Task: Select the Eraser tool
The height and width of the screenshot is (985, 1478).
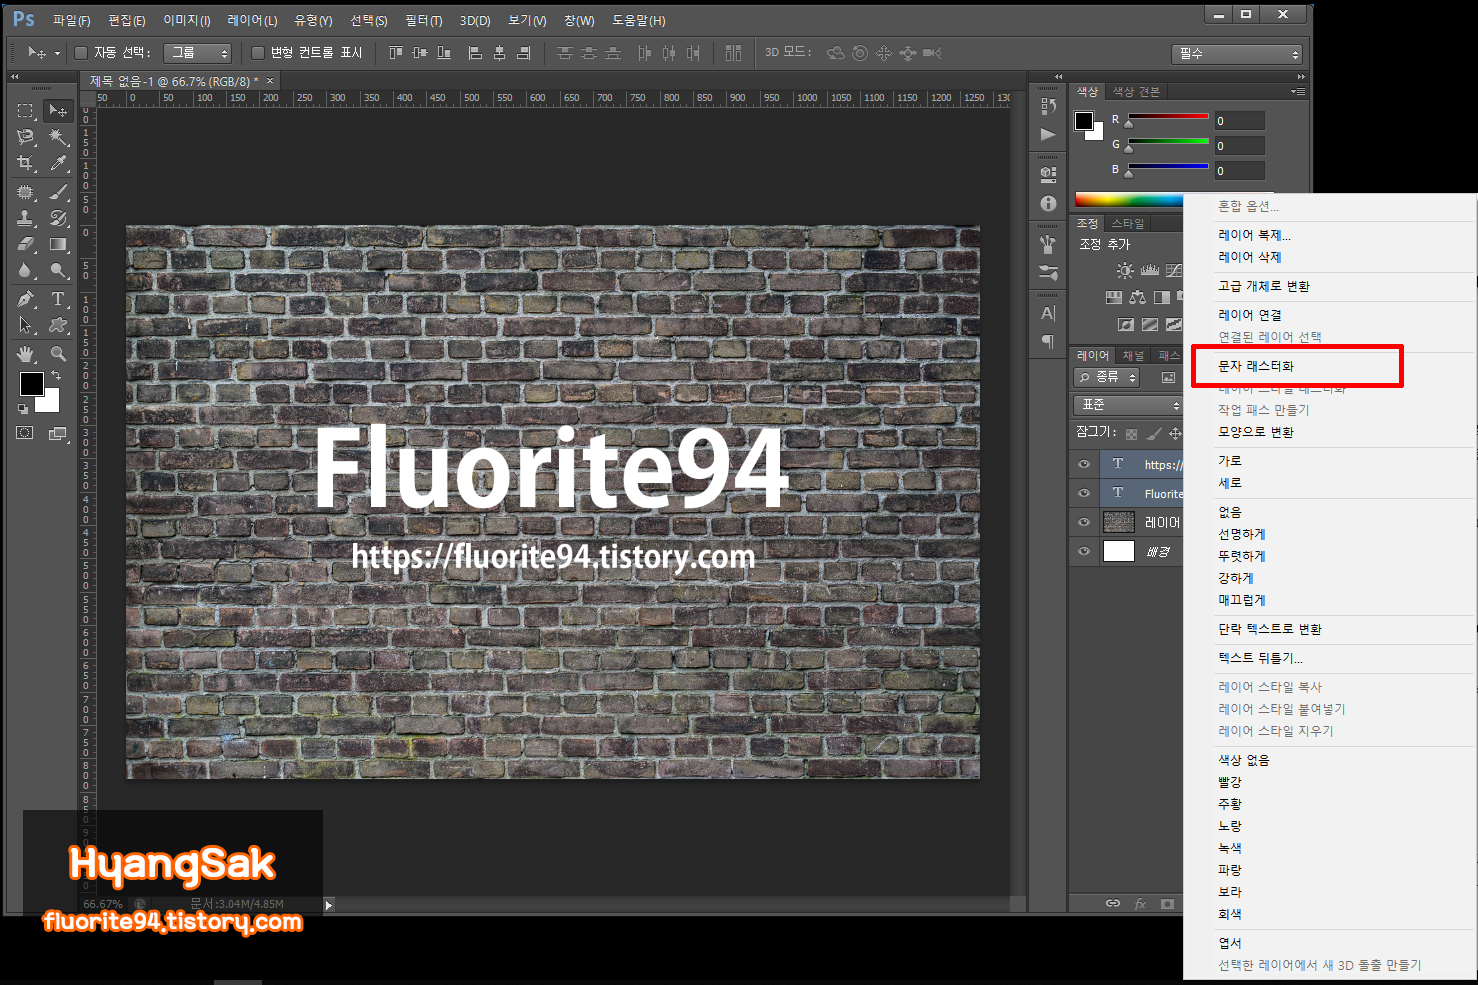Action: click(x=26, y=244)
